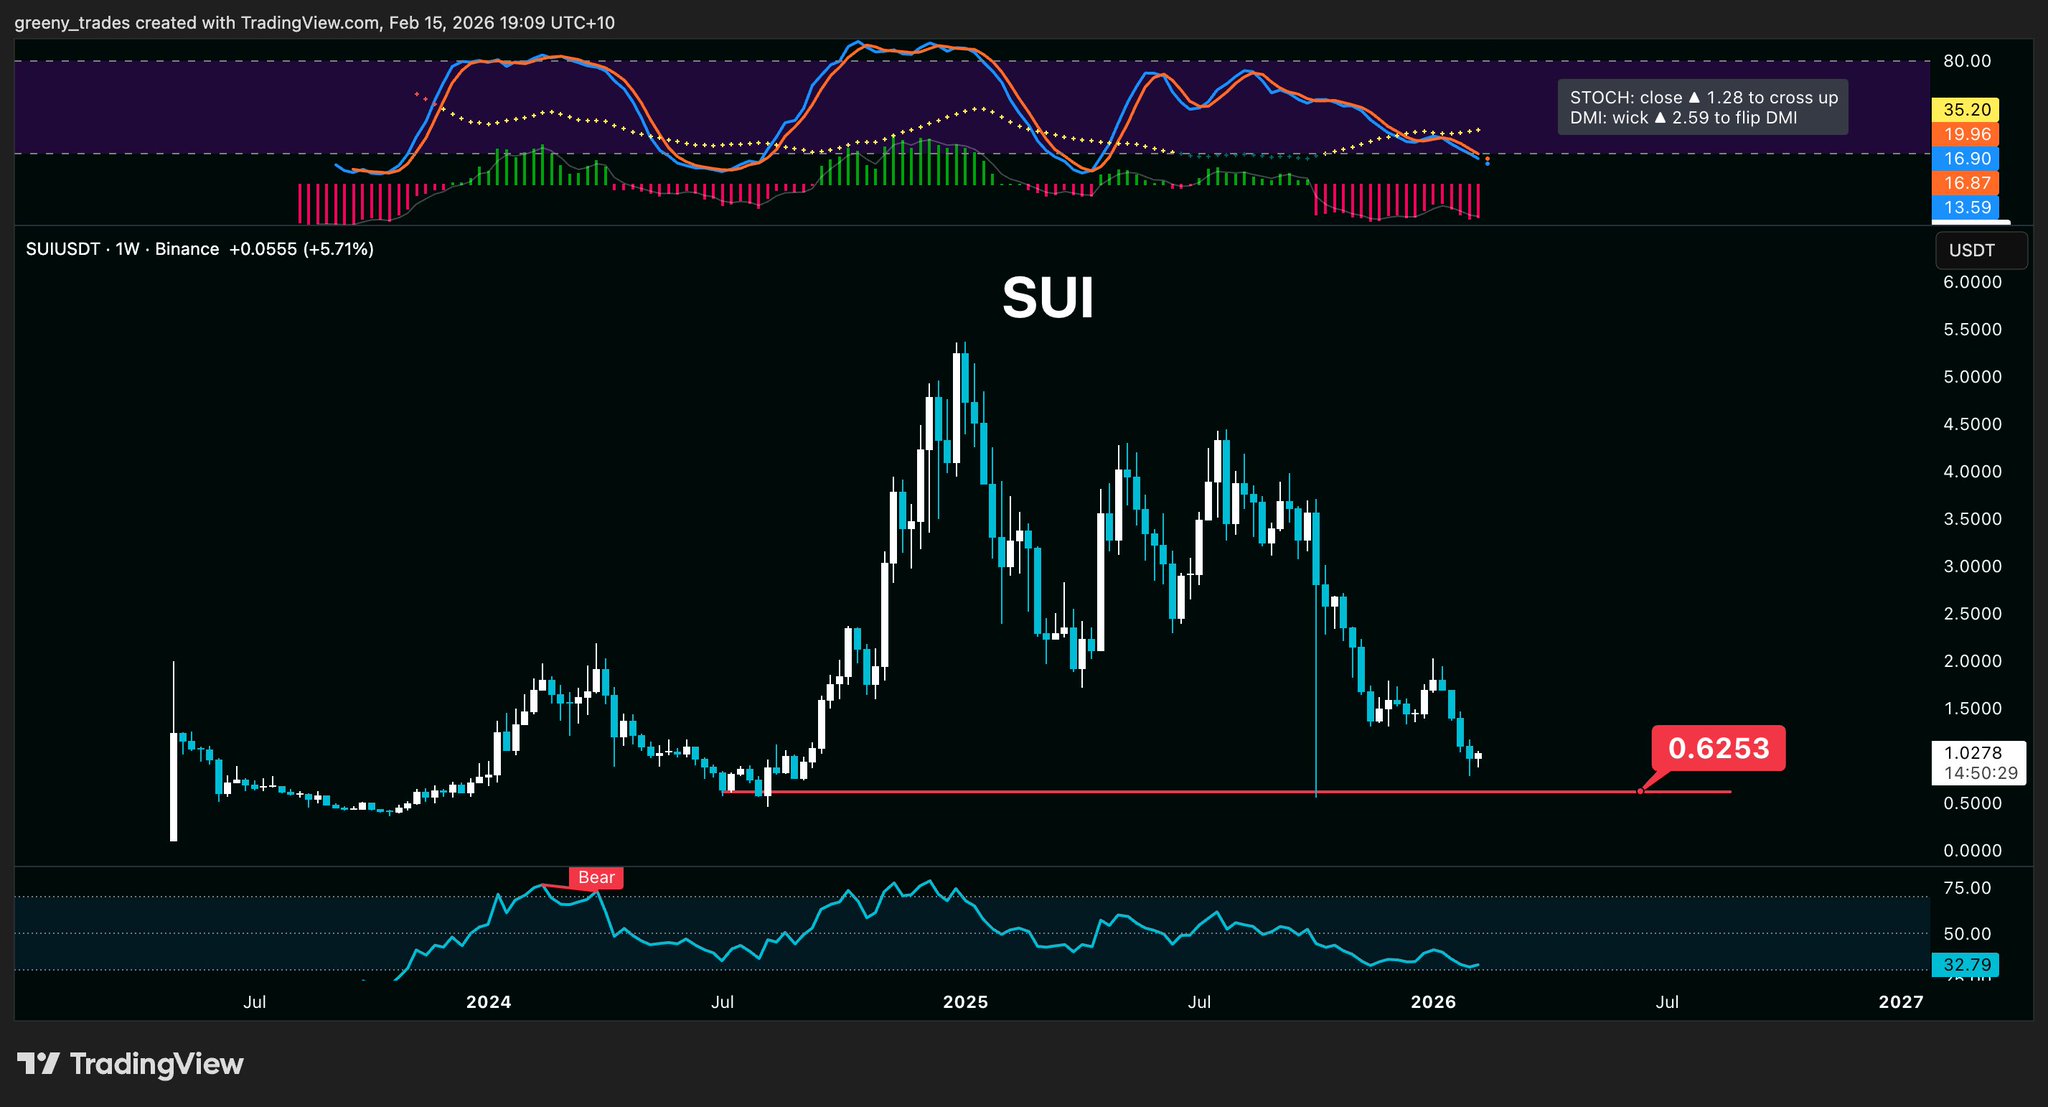Click the blue 13.59 indicator value label

pos(1967,207)
